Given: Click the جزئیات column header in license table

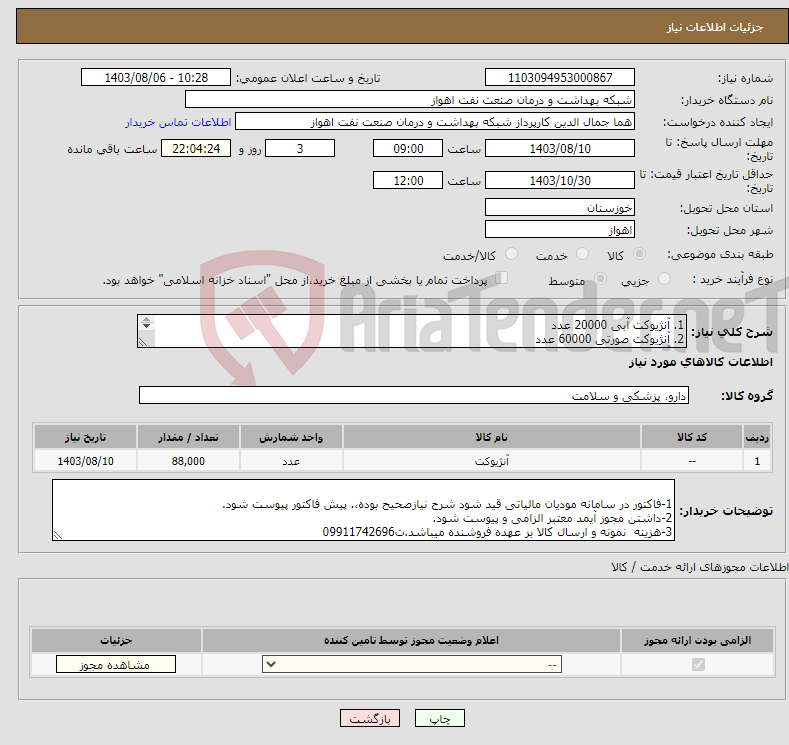Looking at the screenshot, I should point(116,640).
